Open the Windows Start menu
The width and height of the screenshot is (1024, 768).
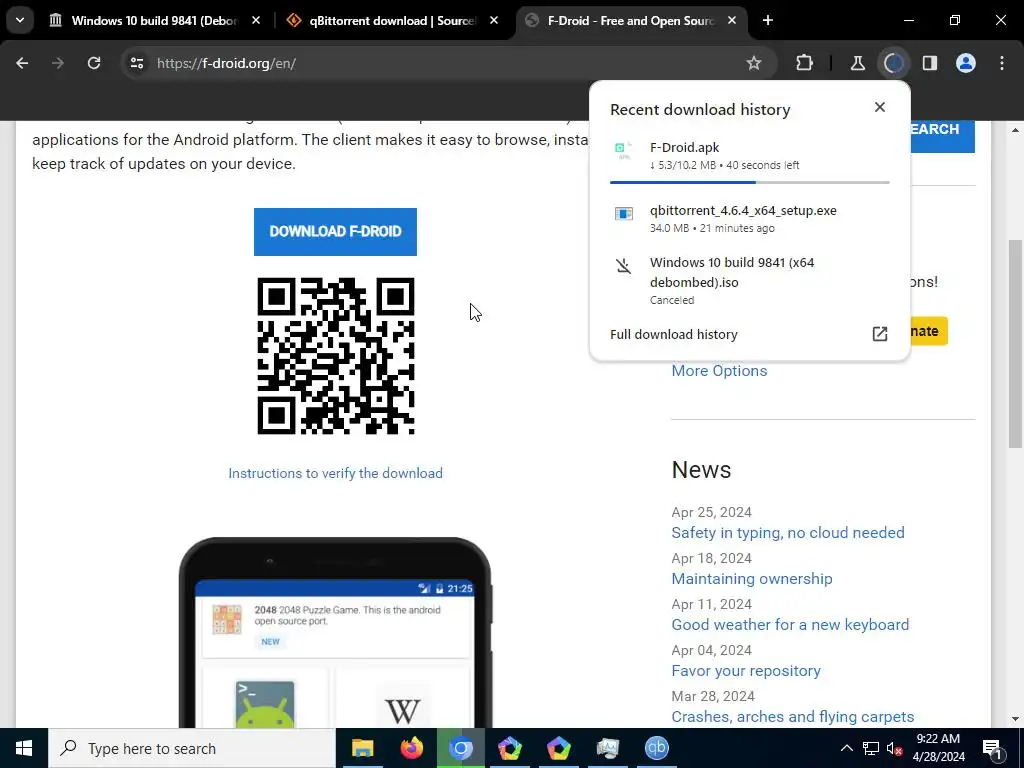[x=24, y=748]
